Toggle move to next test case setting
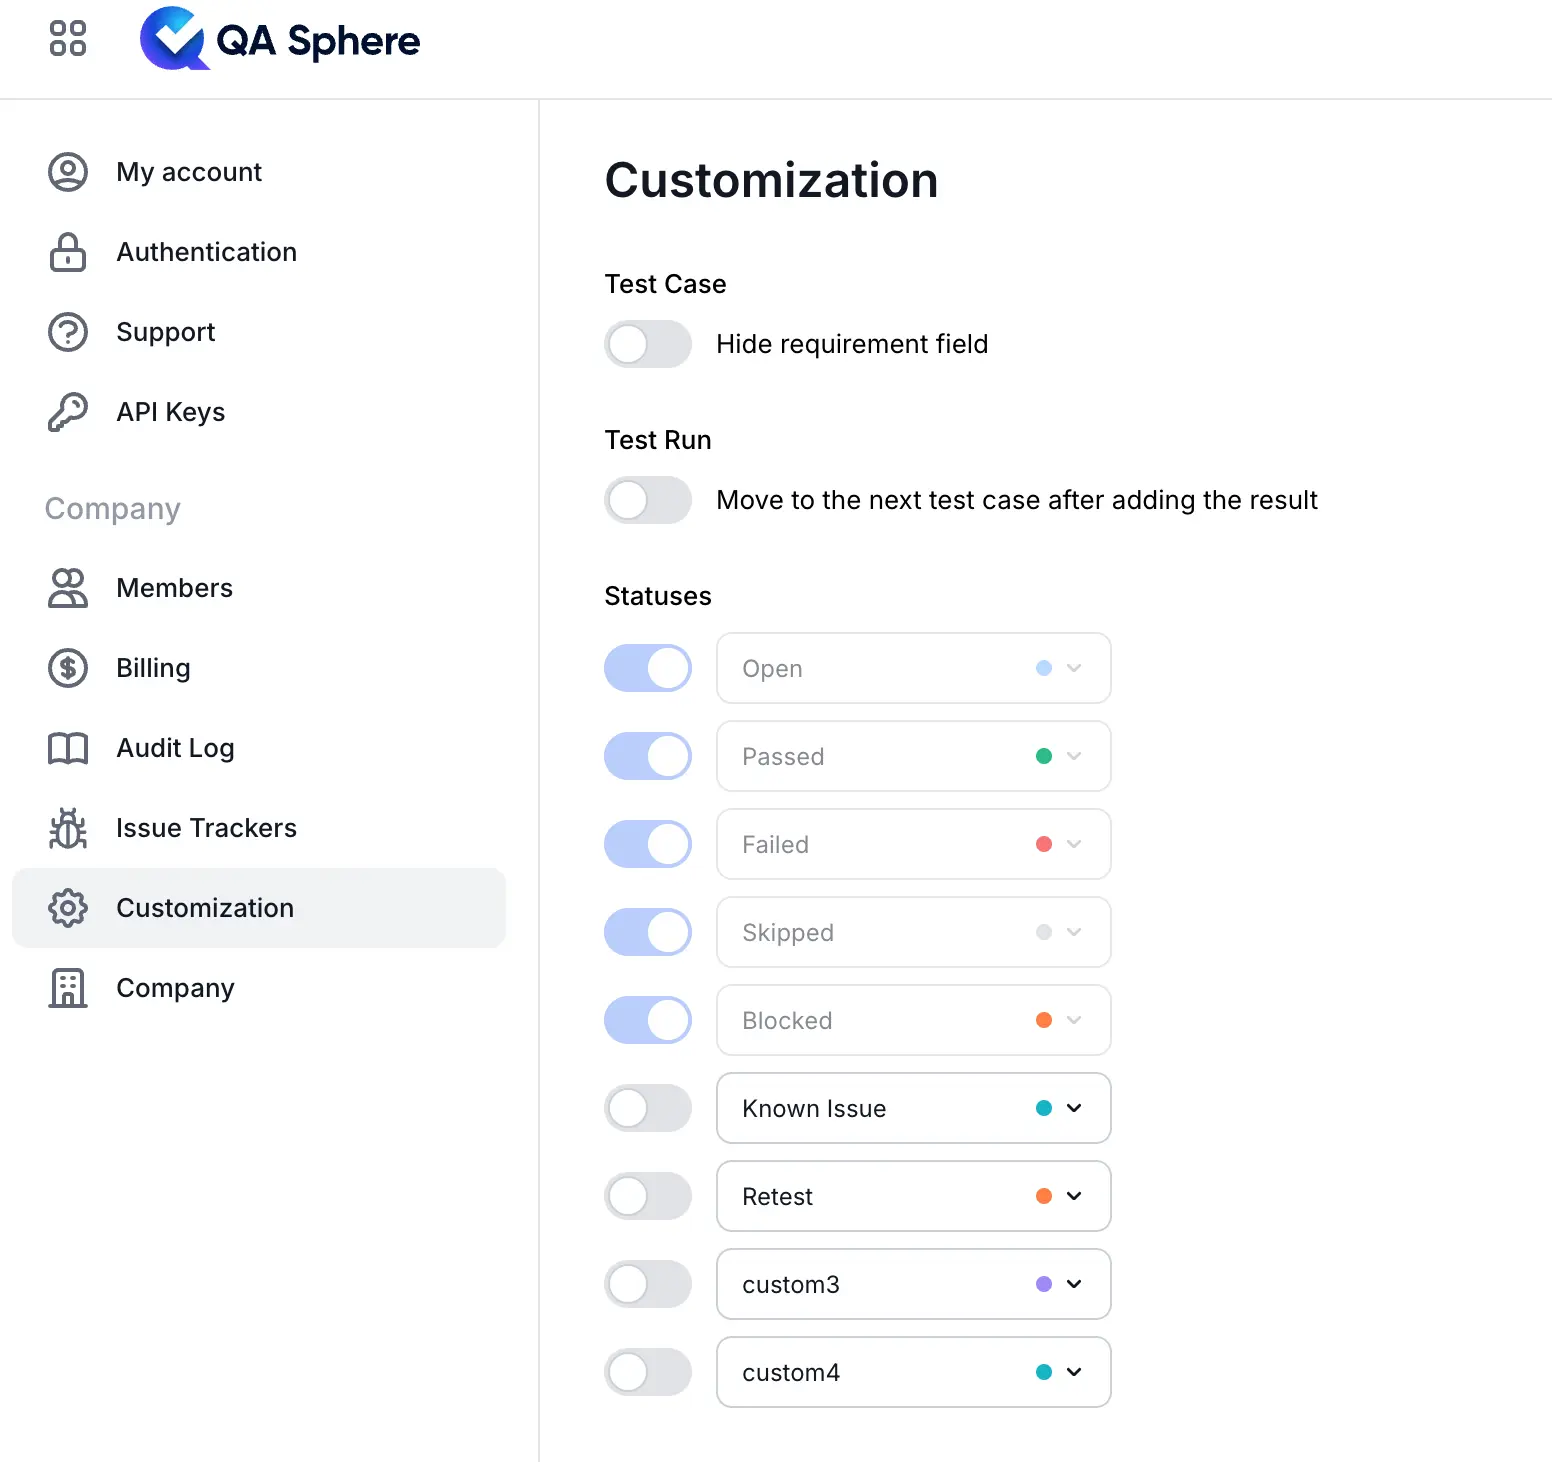 648,500
